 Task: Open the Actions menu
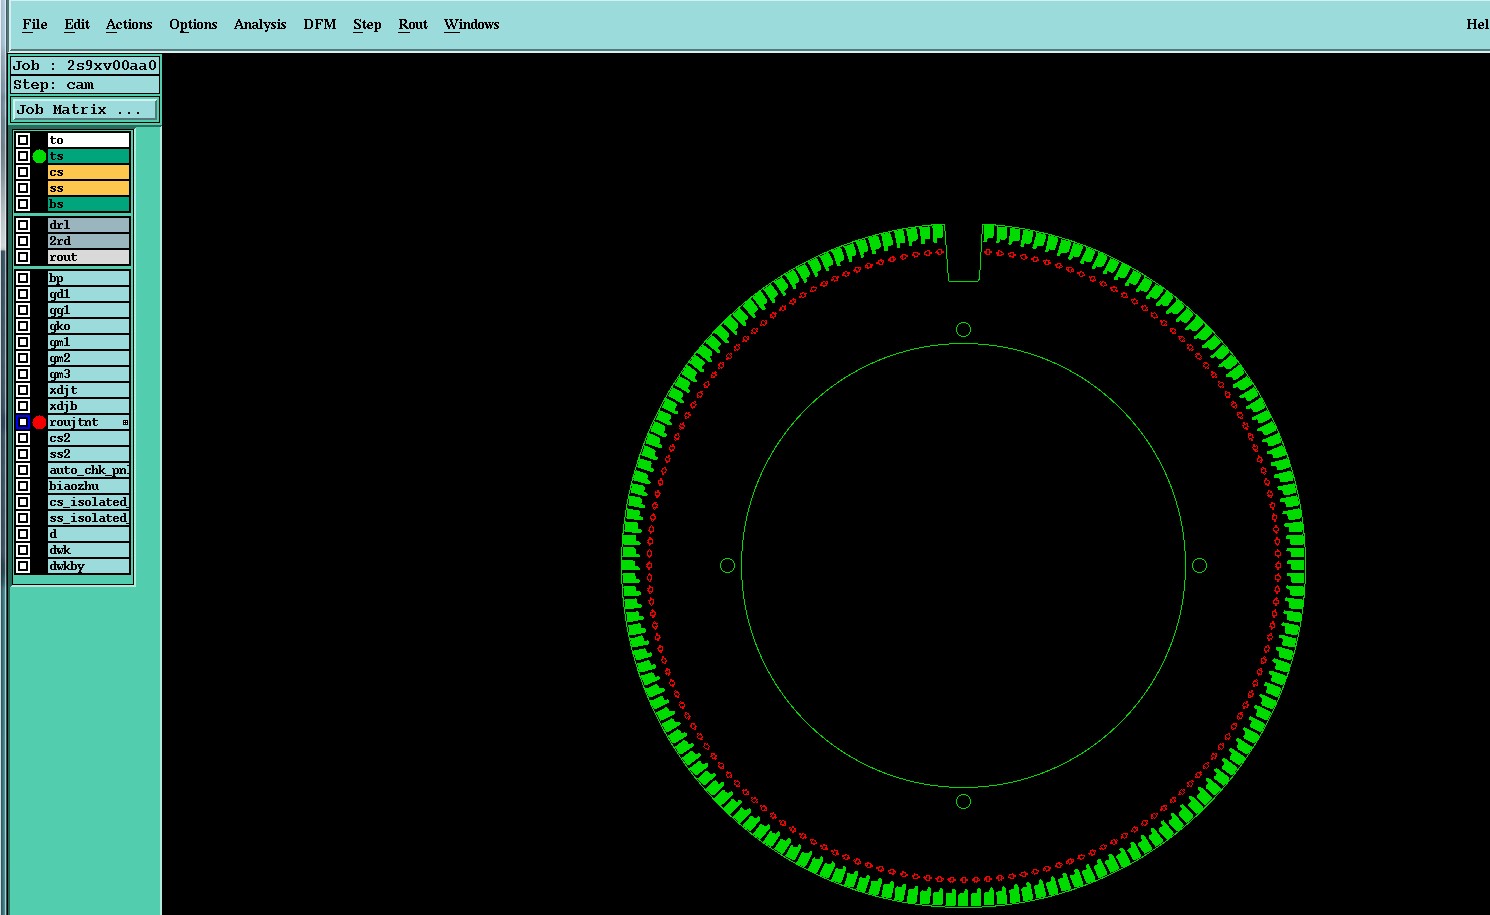pos(129,24)
